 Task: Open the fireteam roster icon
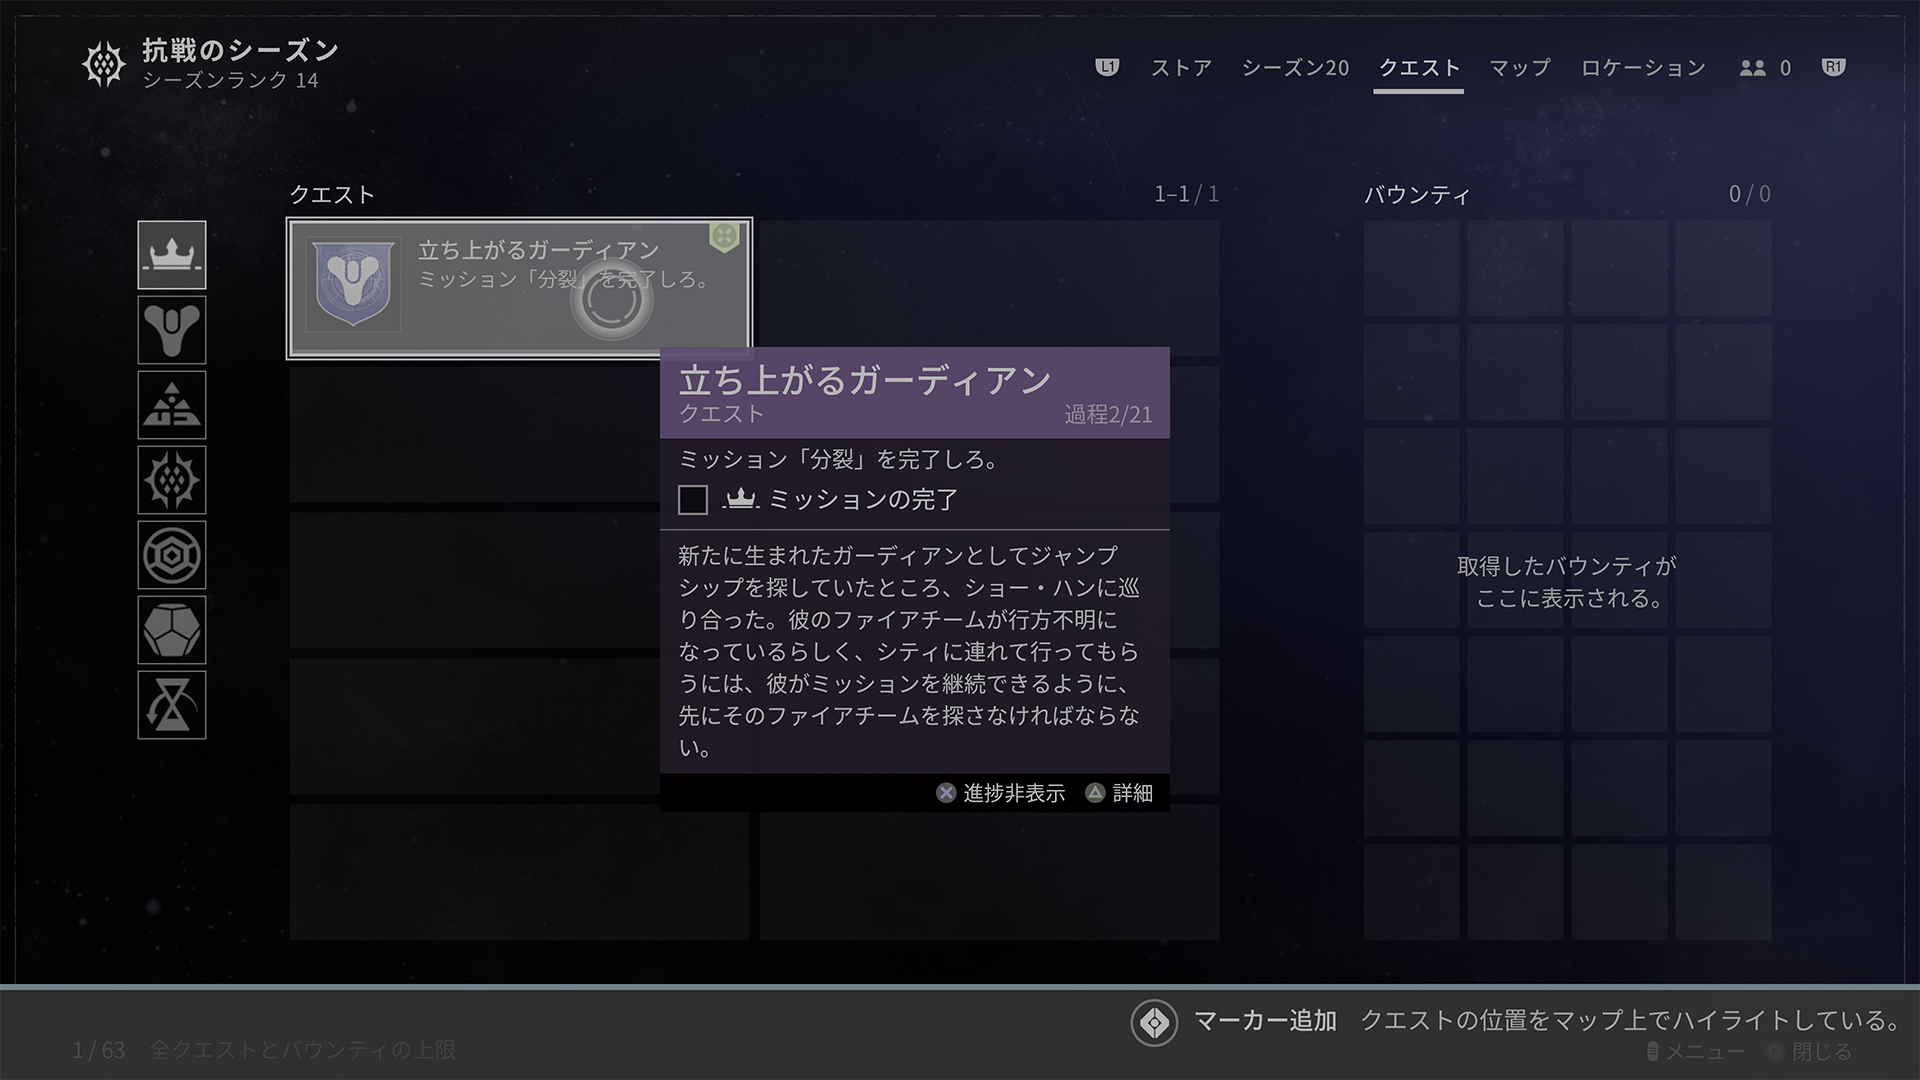[x=1752, y=68]
